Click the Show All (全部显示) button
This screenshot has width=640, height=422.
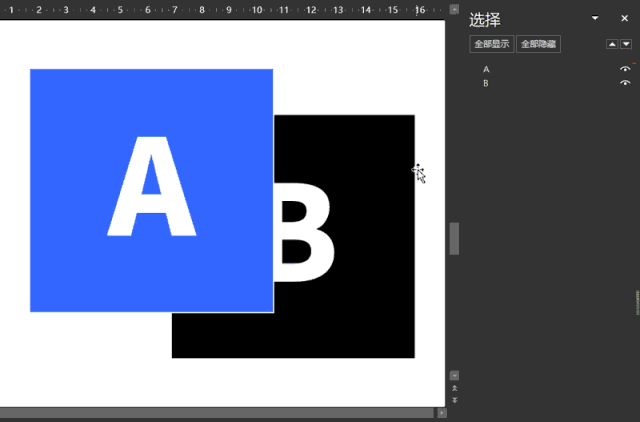click(491, 44)
